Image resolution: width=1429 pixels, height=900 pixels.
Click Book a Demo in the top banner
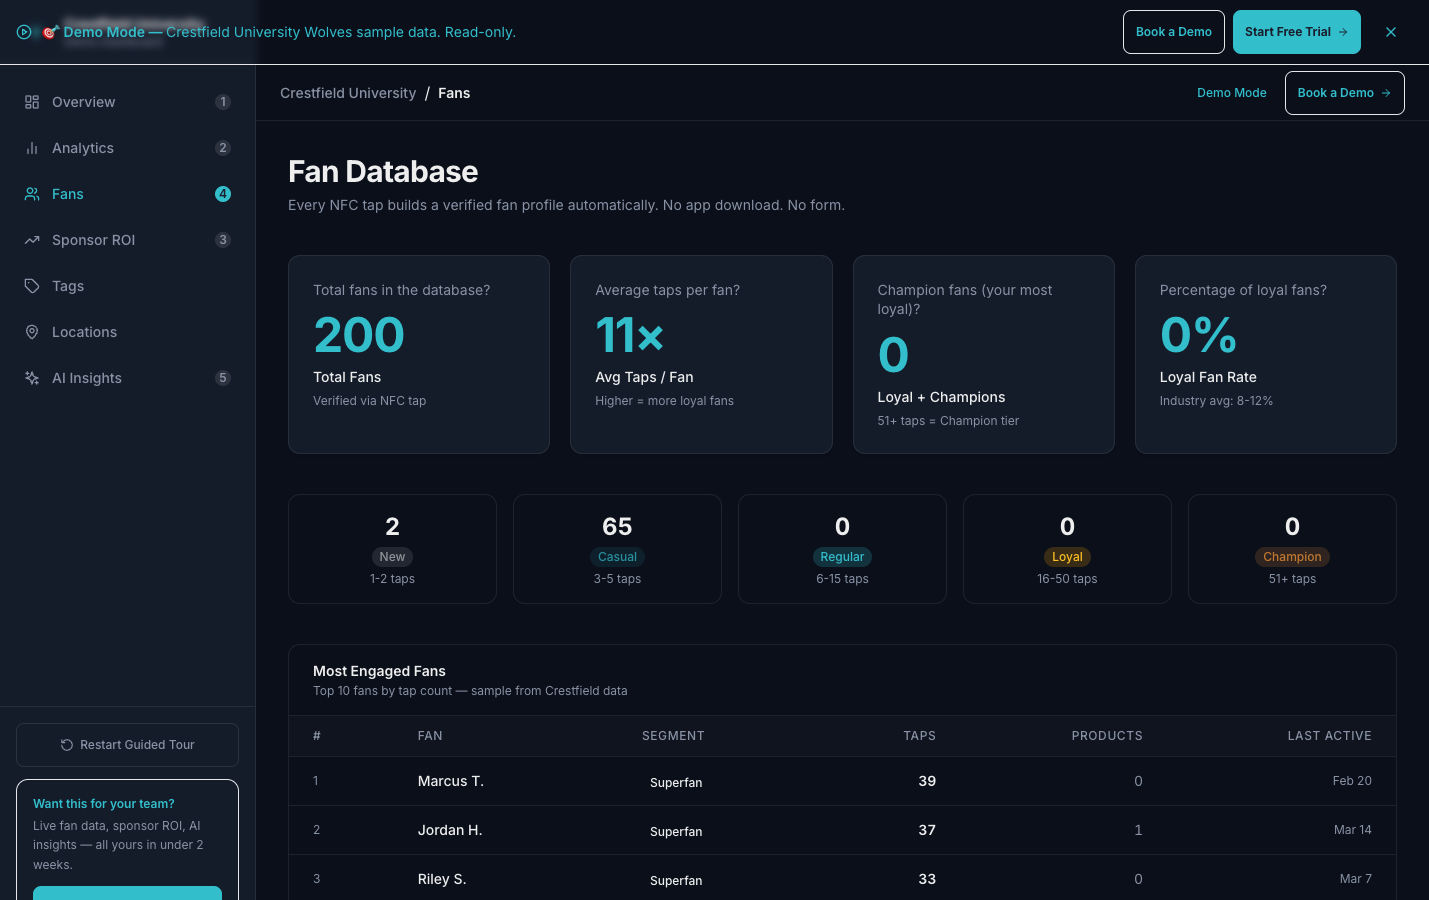coord(1173,32)
